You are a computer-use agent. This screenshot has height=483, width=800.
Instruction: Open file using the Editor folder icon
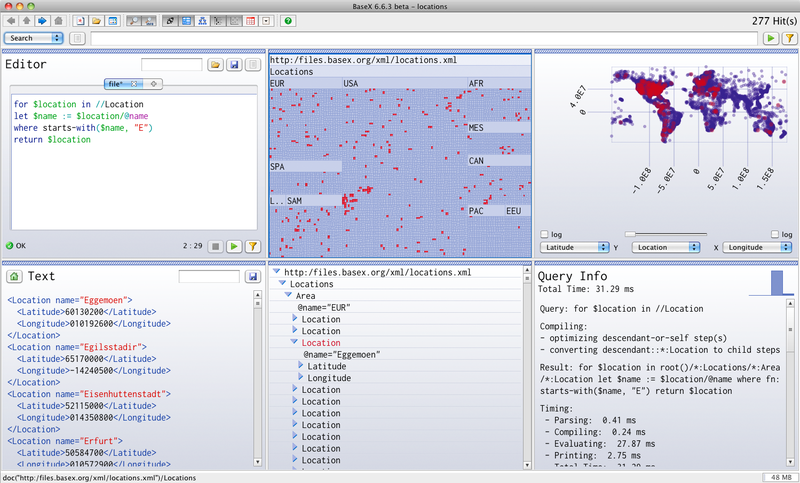[x=215, y=65]
